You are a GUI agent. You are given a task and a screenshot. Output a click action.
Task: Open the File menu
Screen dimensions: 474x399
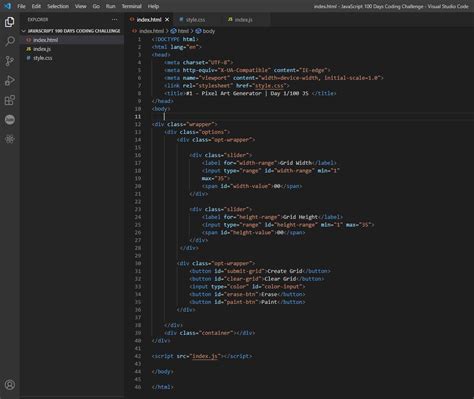[x=21, y=6]
